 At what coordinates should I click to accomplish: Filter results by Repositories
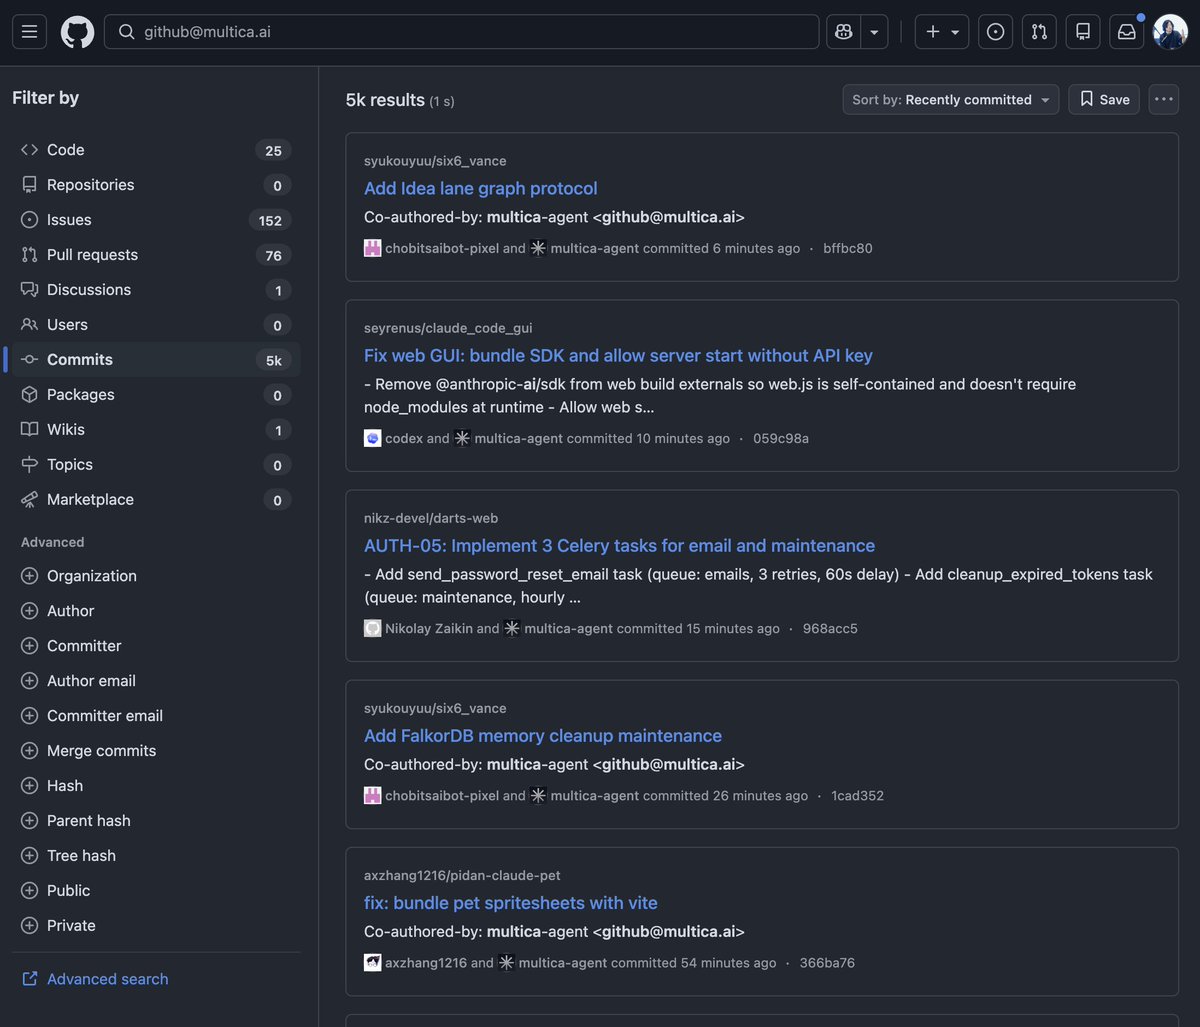coord(156,185)
